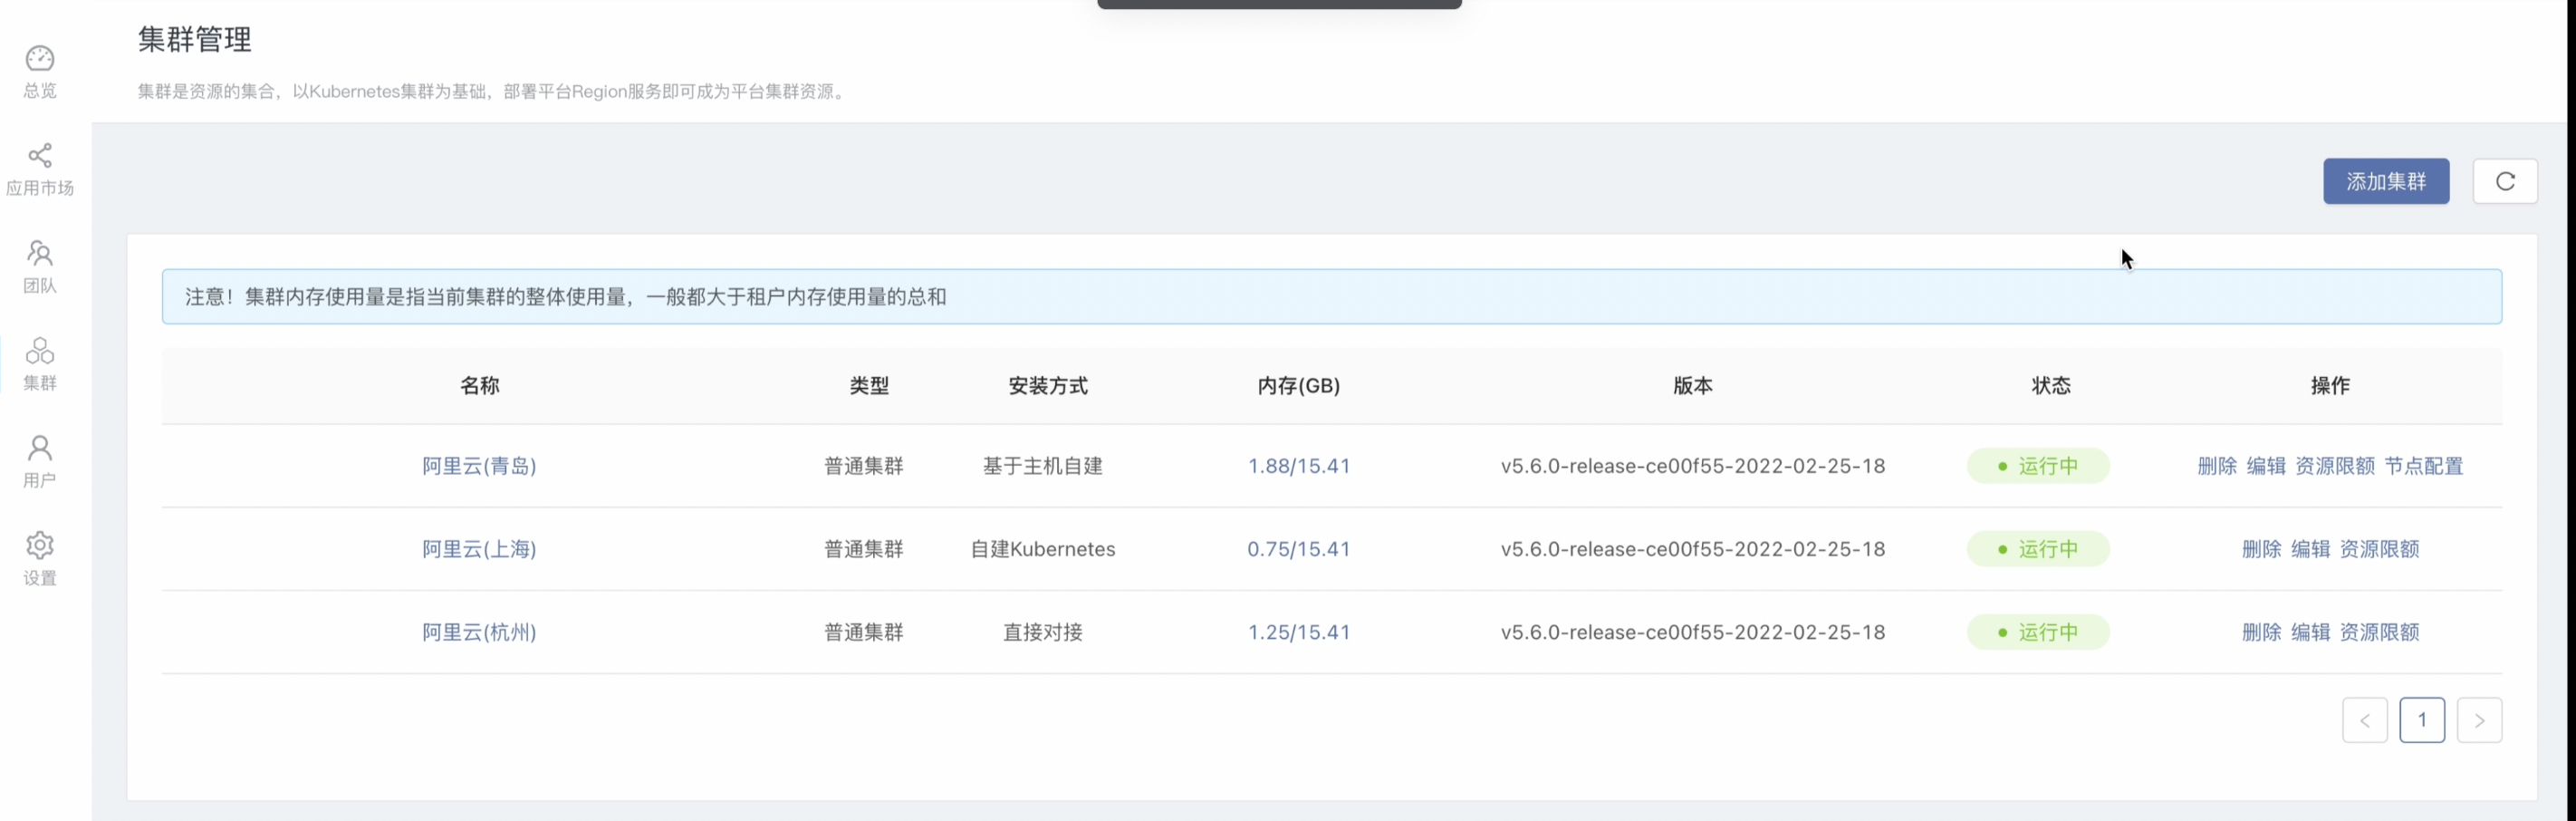Click the version text in 青岛 row
Image resolution: width=2576 pixels, height=821 pixels.
point(1692,466)
